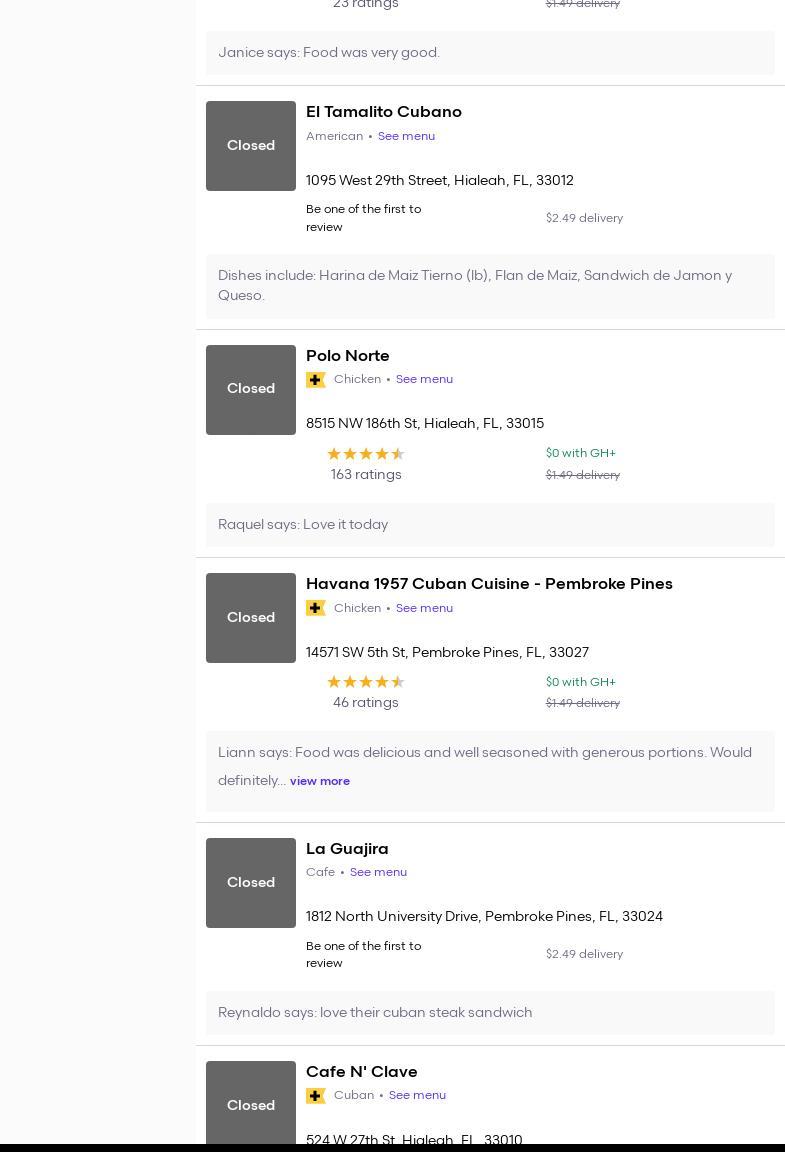Open the Polo Norte menu link

tap(424, 379)
